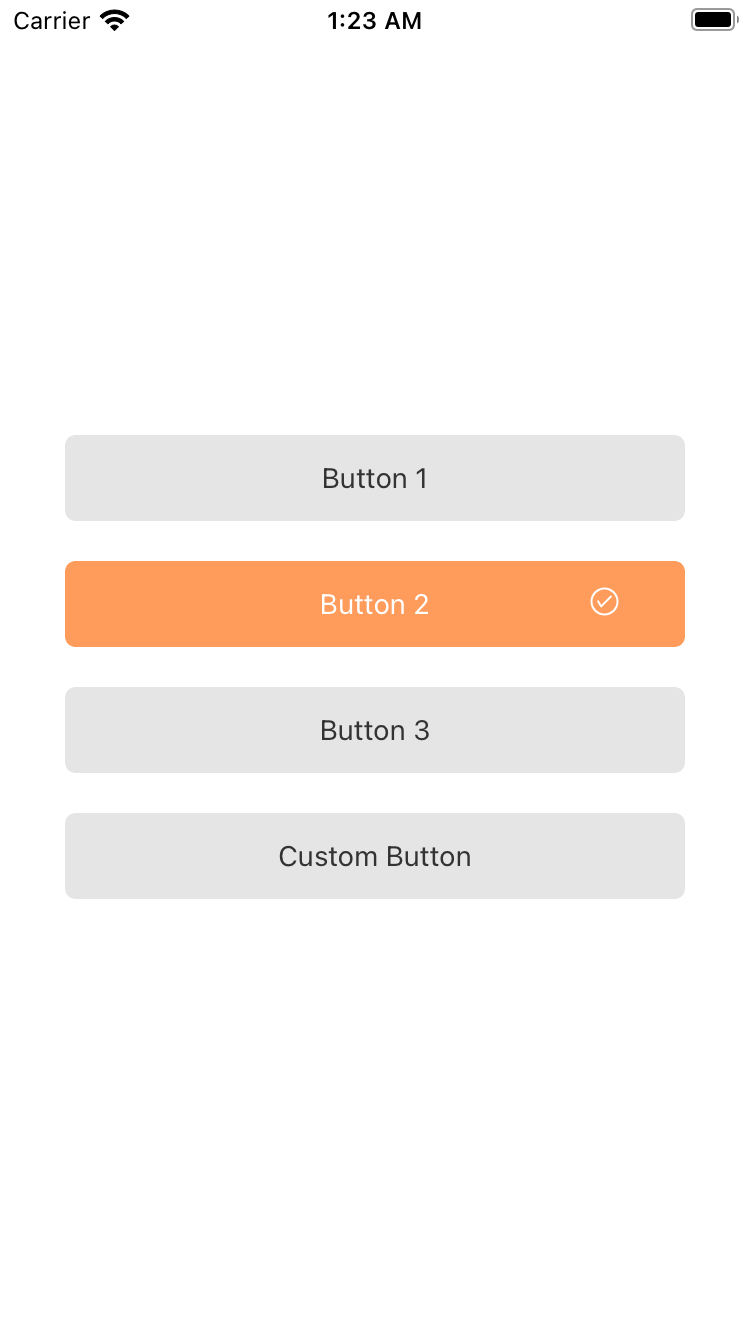Select Button 1 to mark it active
This screenshot has width=750, height=1334.
375,478
